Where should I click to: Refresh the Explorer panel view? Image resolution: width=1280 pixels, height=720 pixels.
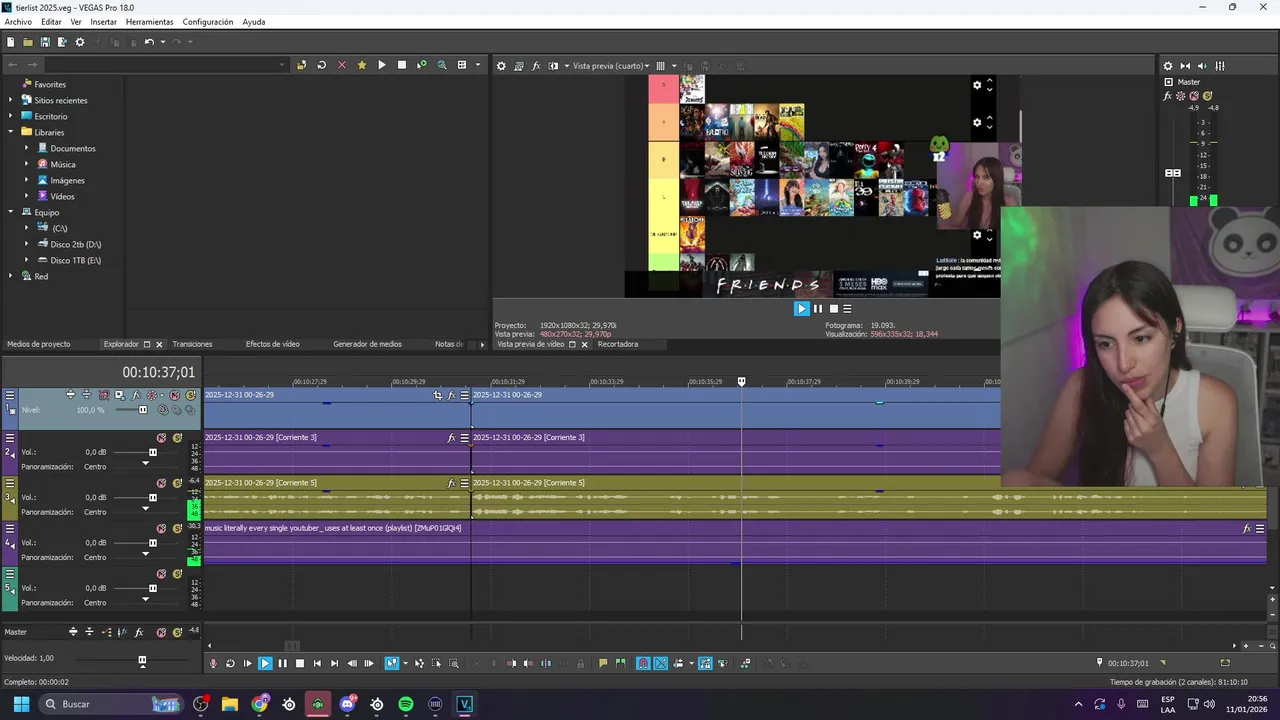coord(321,65)
